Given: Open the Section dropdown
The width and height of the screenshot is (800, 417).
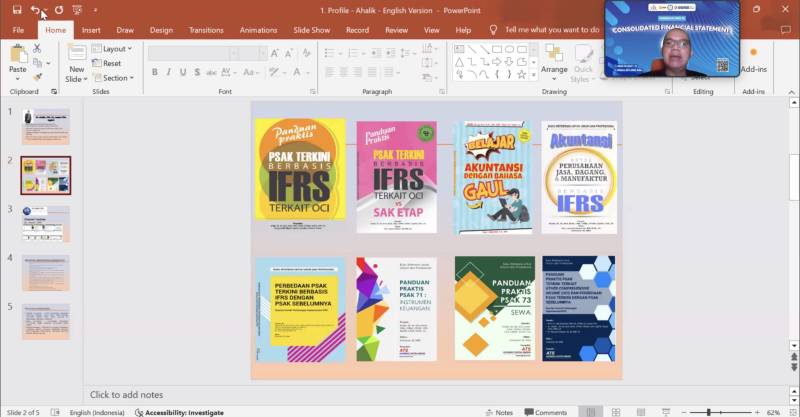Looking at the screenshot, I should pyautogui.click(x=115, y=78).
